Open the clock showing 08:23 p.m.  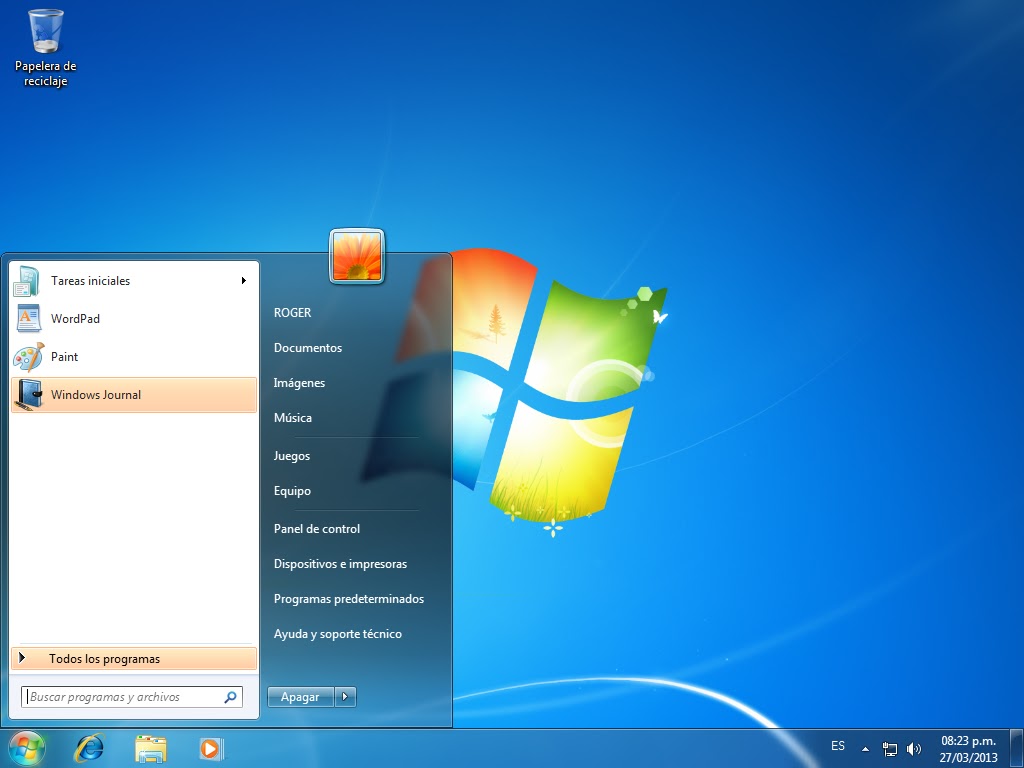968,749
